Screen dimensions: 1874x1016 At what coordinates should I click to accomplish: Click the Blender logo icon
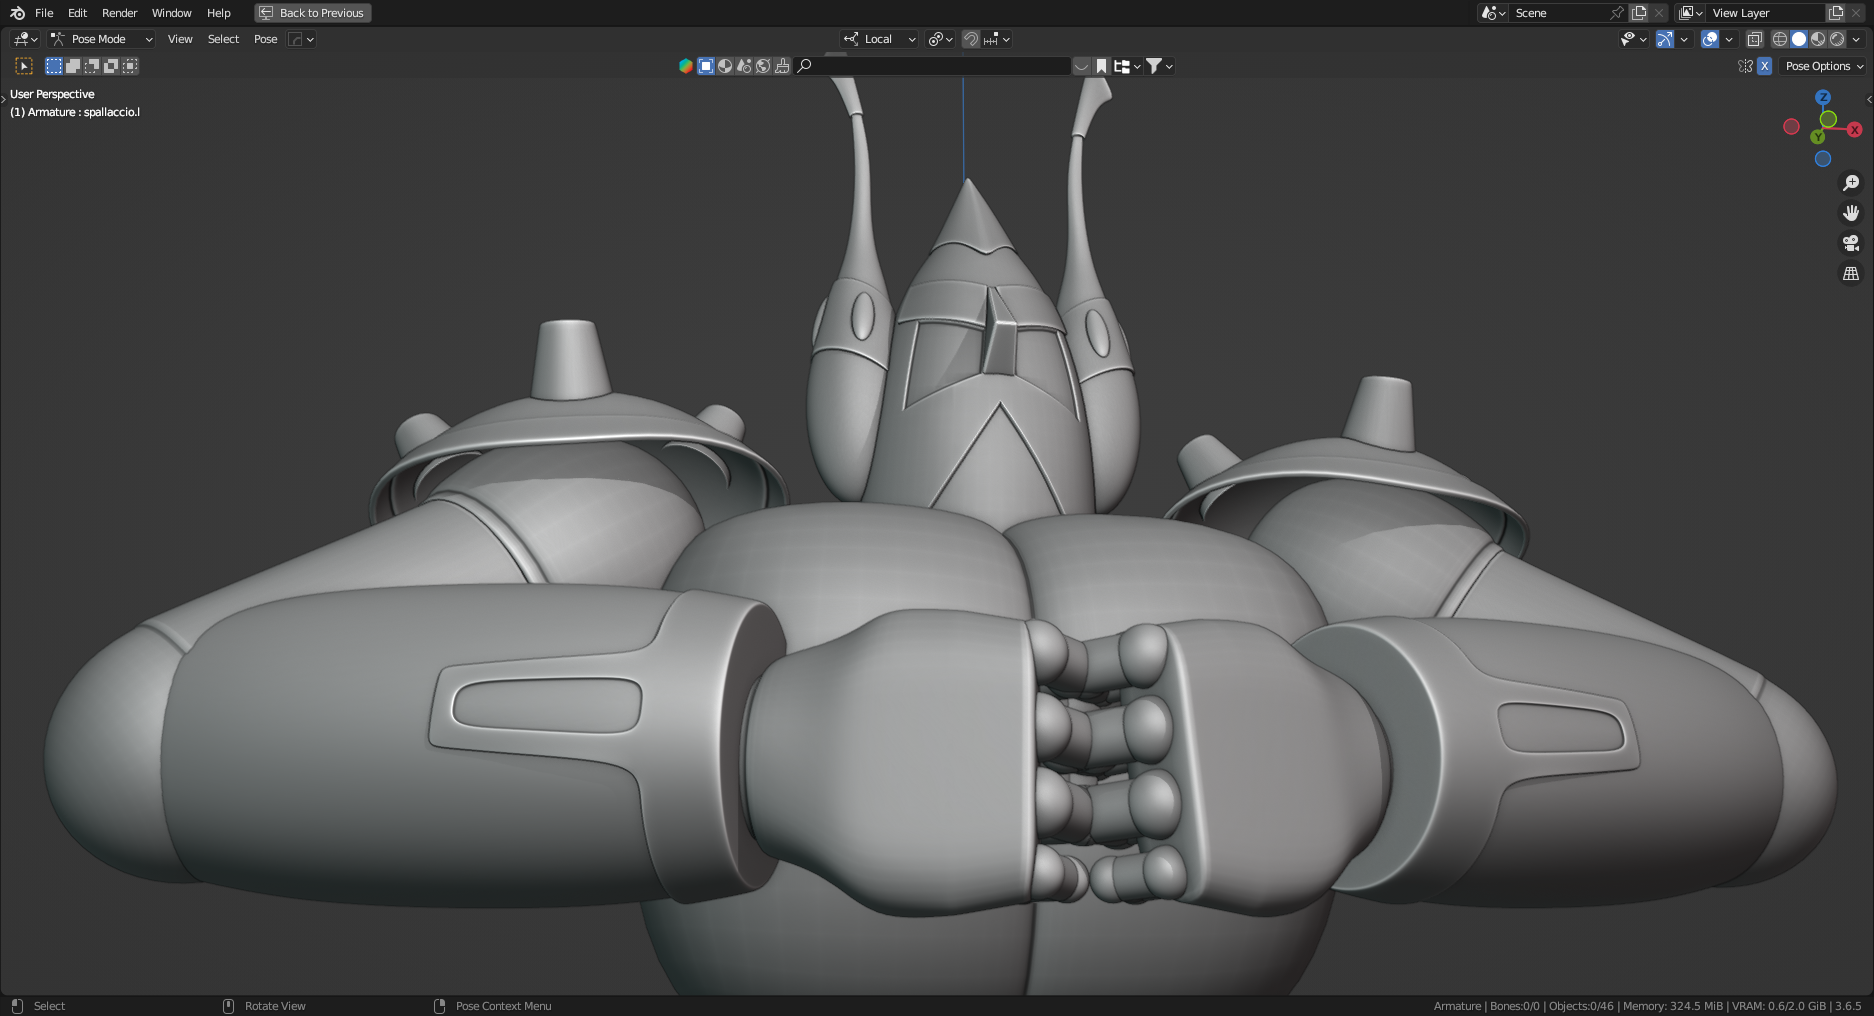(x=17, y=13)
